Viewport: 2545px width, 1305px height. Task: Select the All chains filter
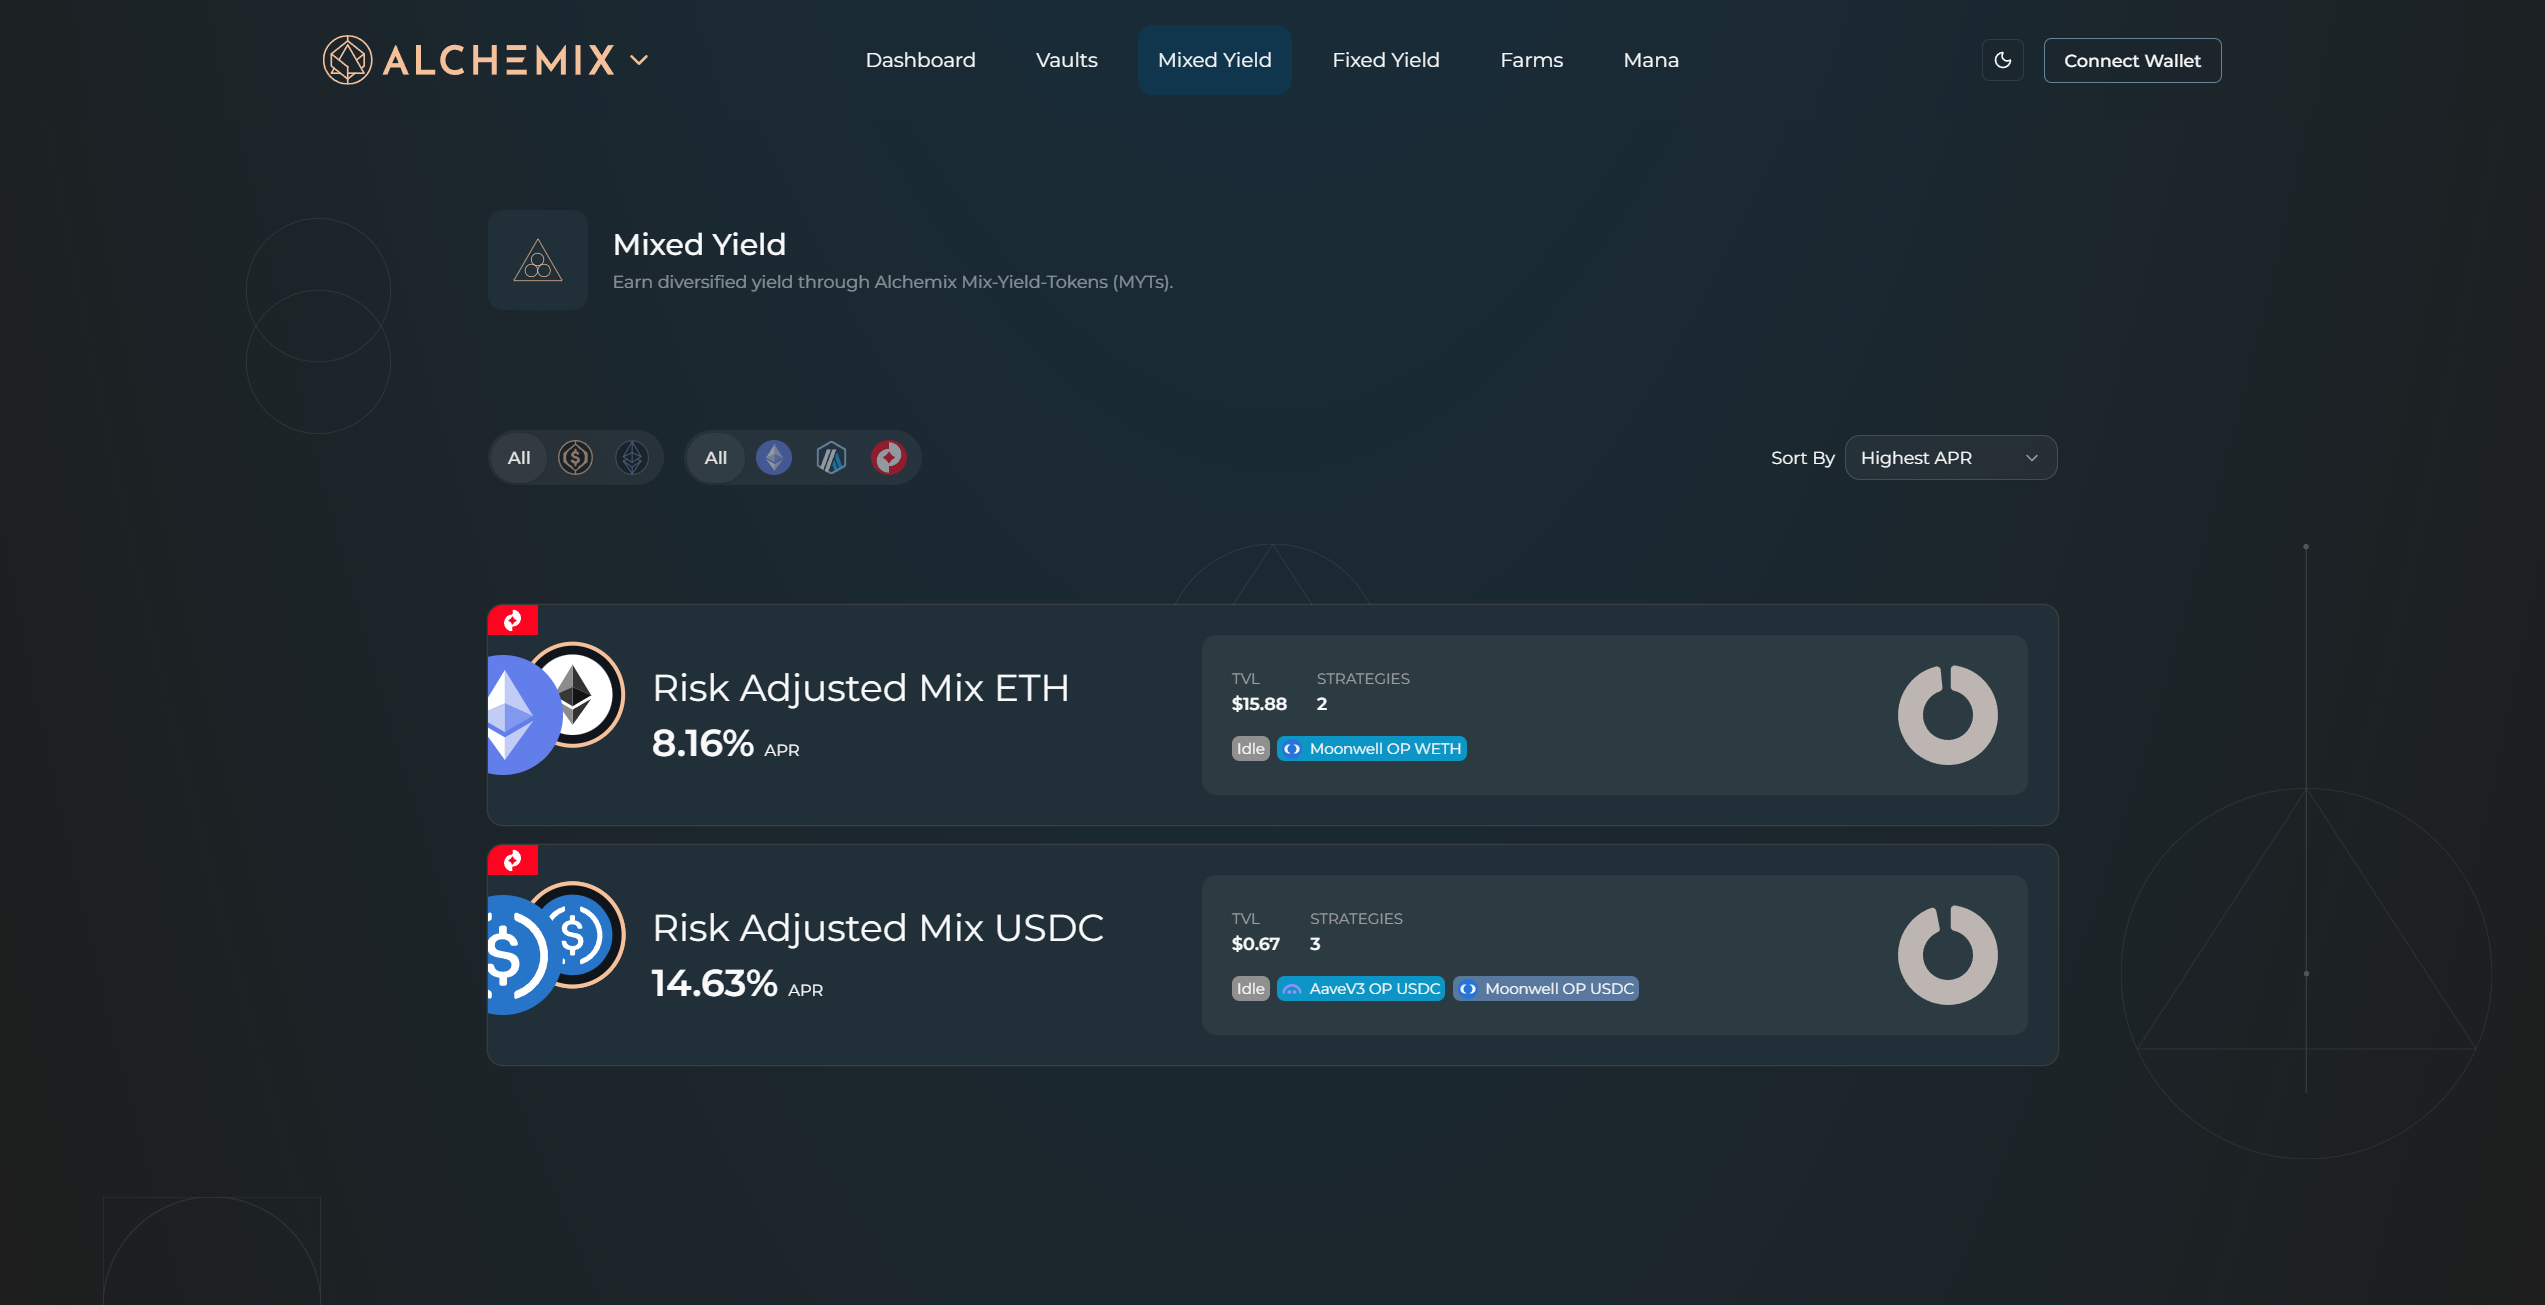coord(715,458)
